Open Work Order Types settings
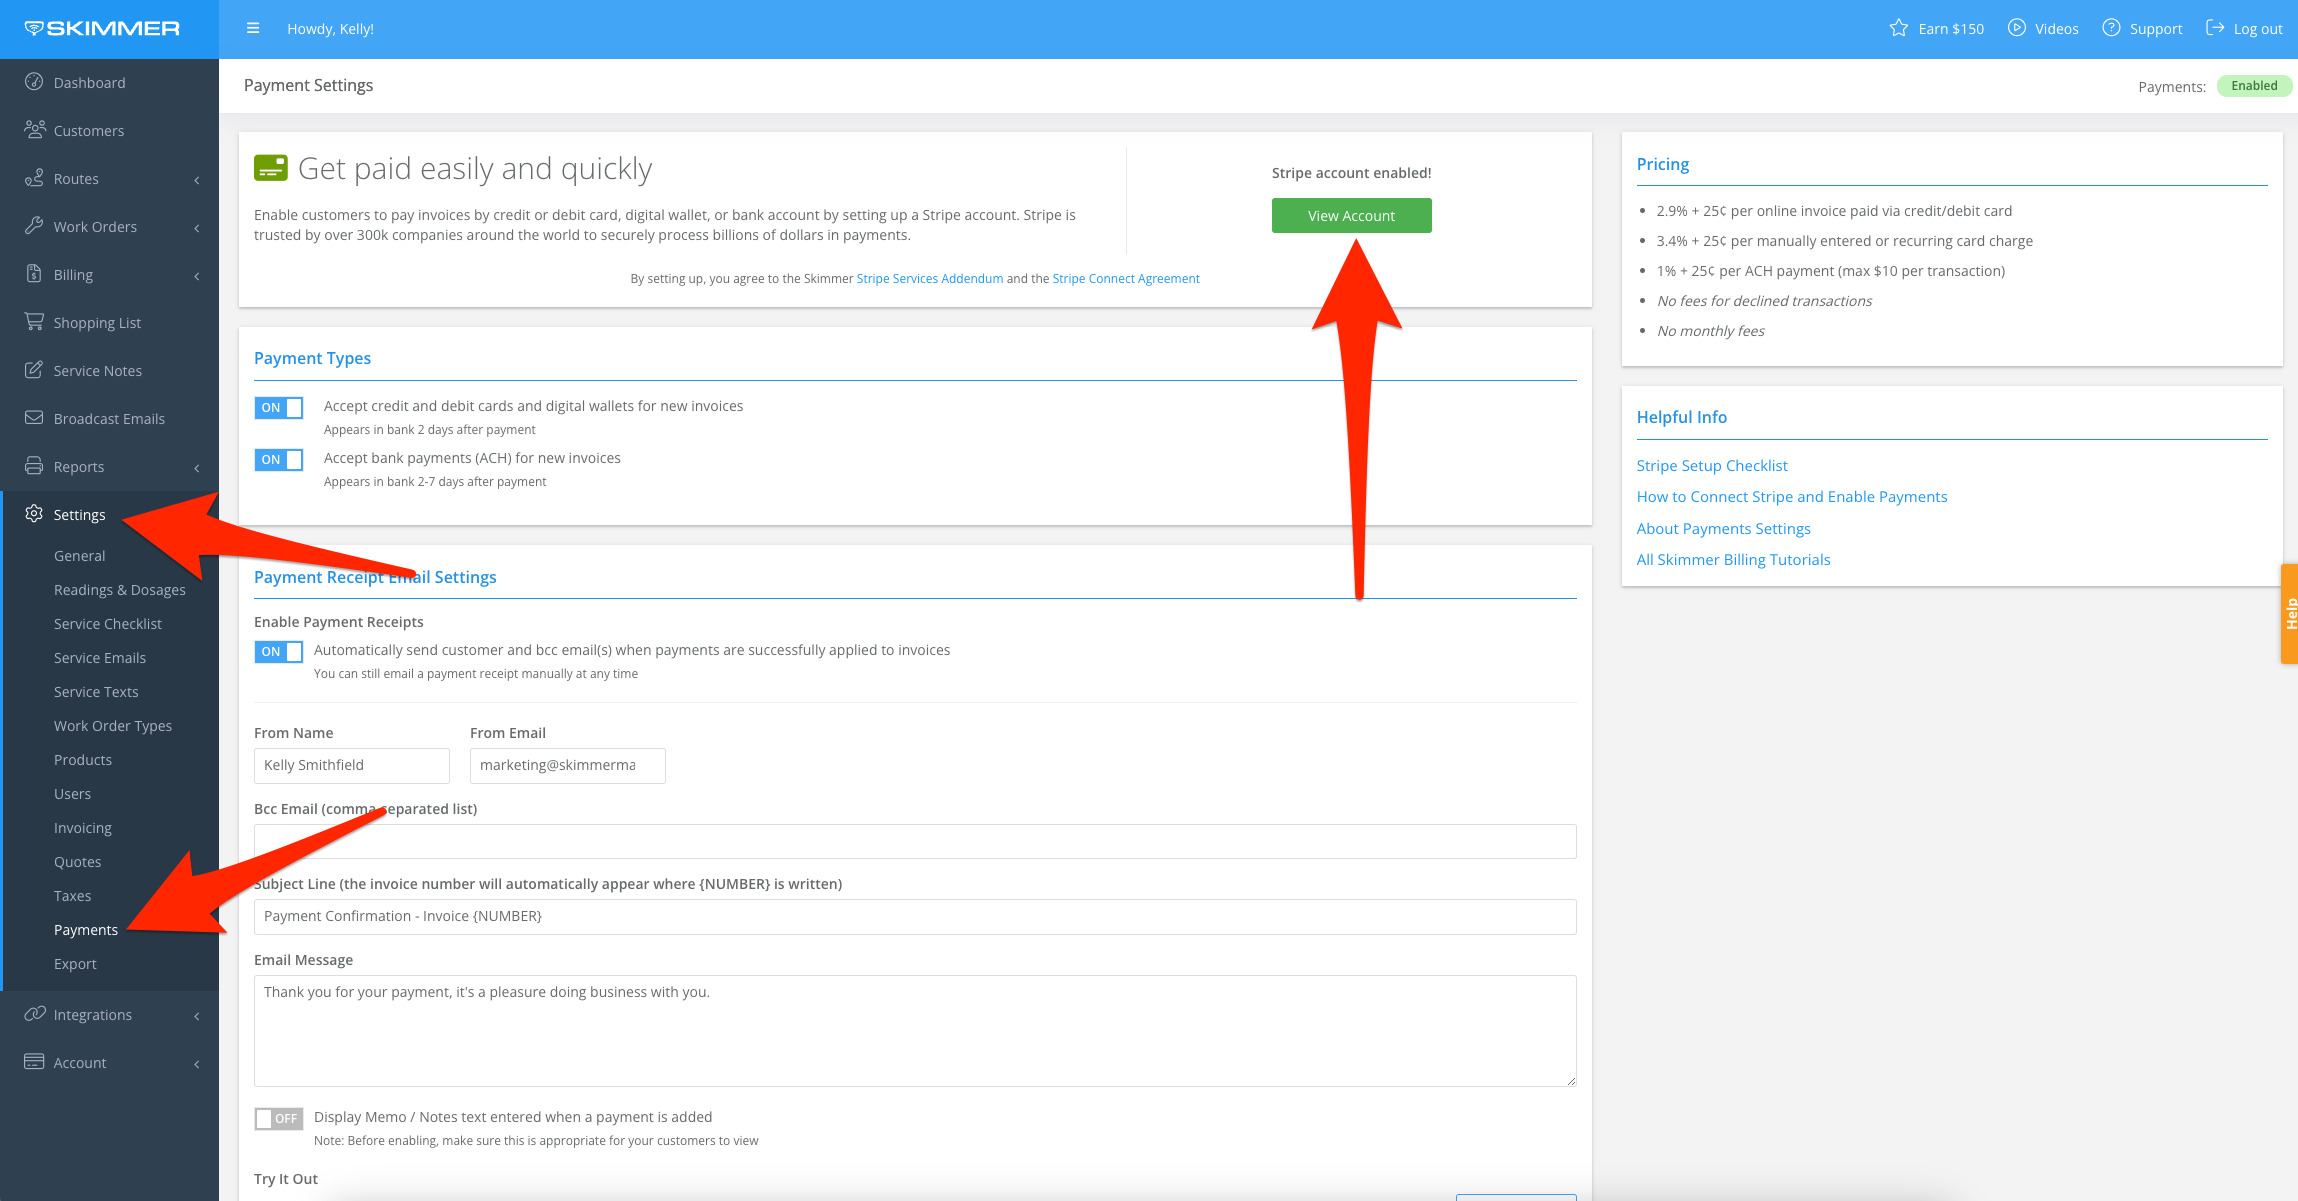The width and height of the screenshot is (2298, 1201). pos(113,726)
